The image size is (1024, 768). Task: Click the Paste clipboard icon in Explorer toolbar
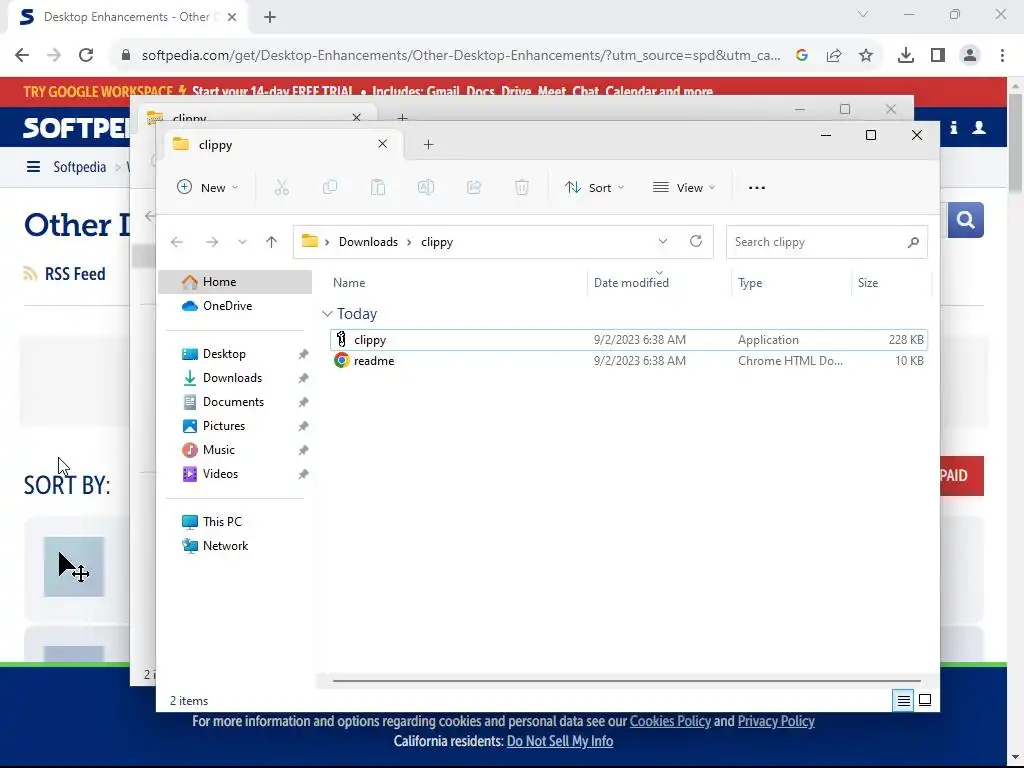click(378, 188)
